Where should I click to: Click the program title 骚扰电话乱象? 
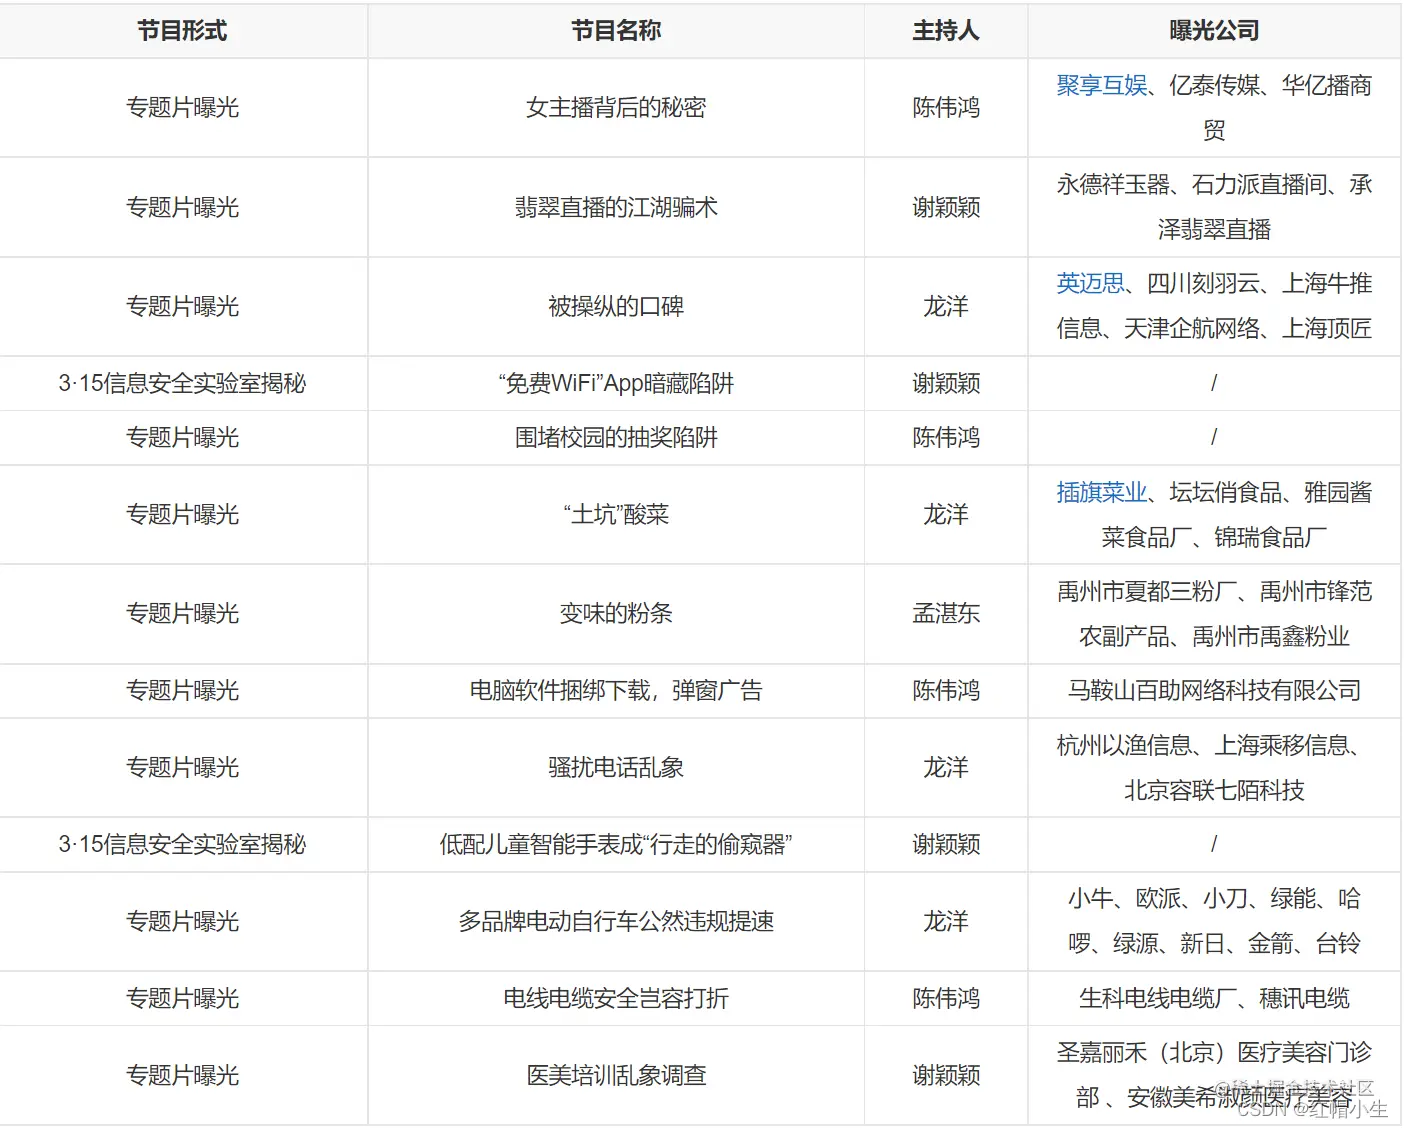point(616,768)
